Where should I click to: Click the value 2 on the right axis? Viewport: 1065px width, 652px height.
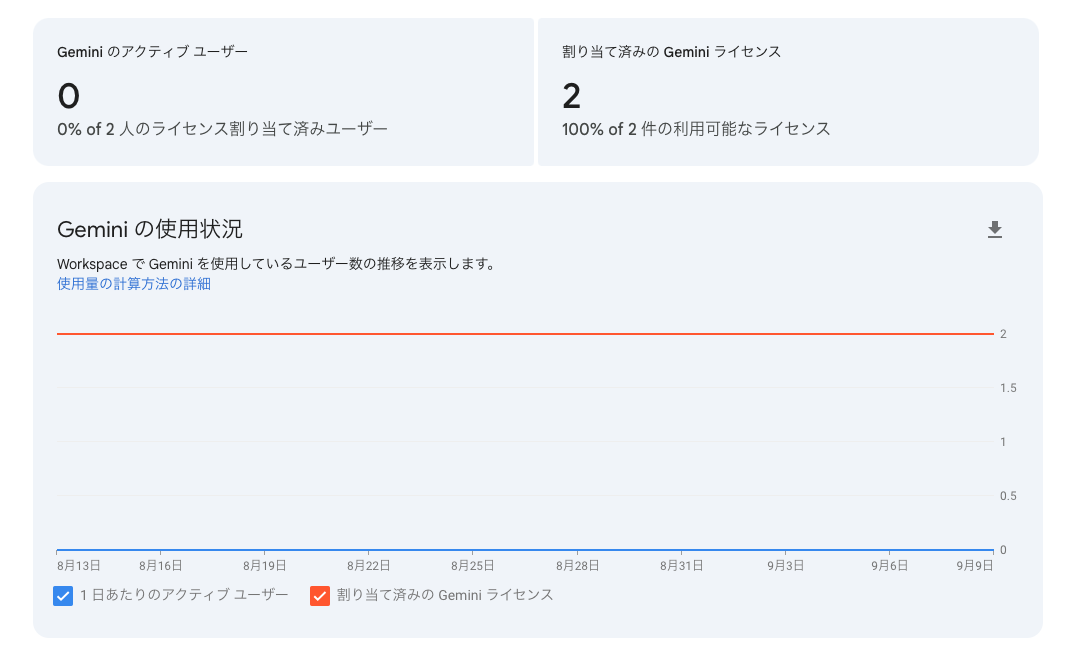[x=1003, y=334]
